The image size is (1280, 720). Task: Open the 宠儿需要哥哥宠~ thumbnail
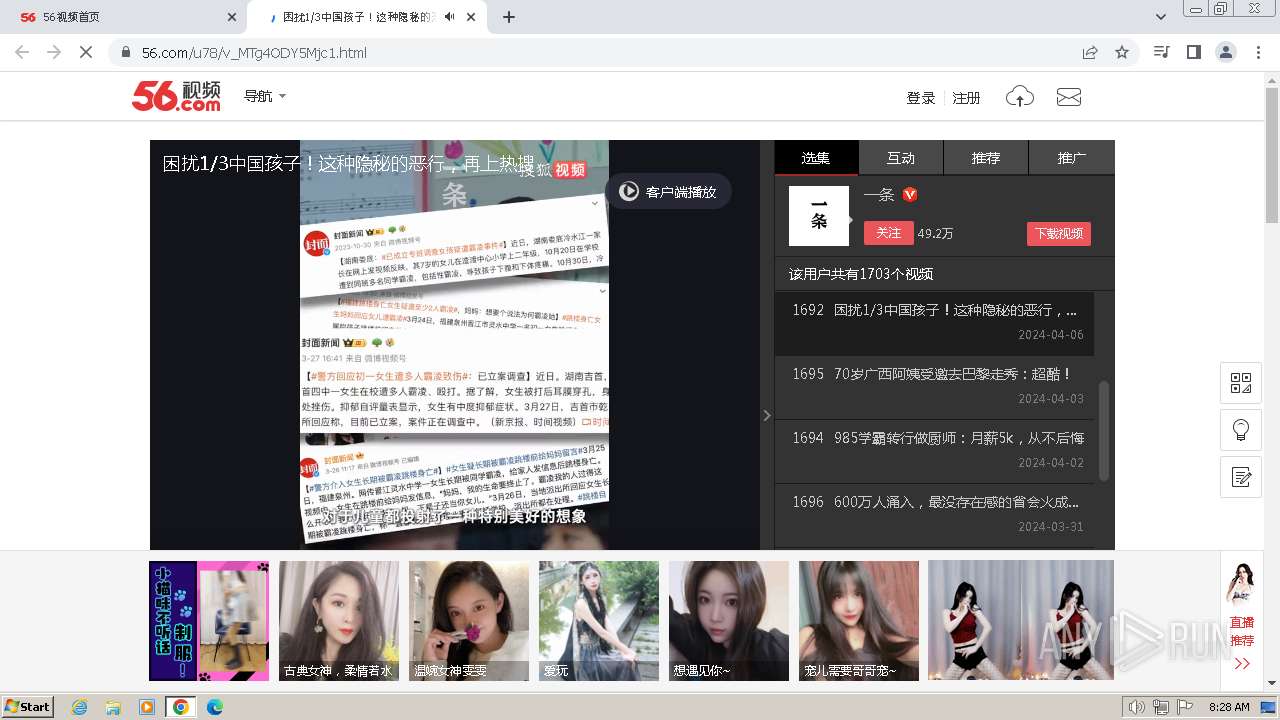[859, 621]
